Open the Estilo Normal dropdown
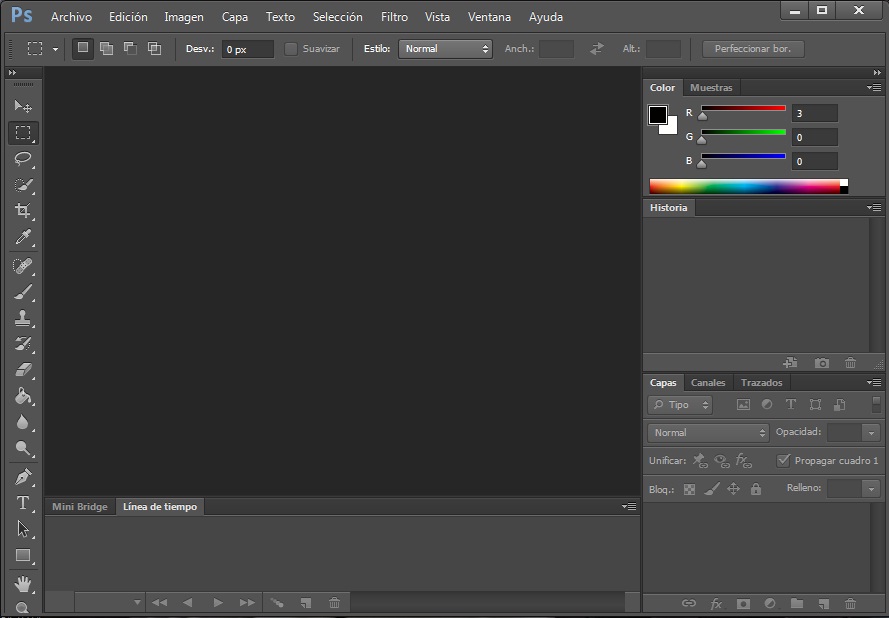 click(x=445, y=49)
